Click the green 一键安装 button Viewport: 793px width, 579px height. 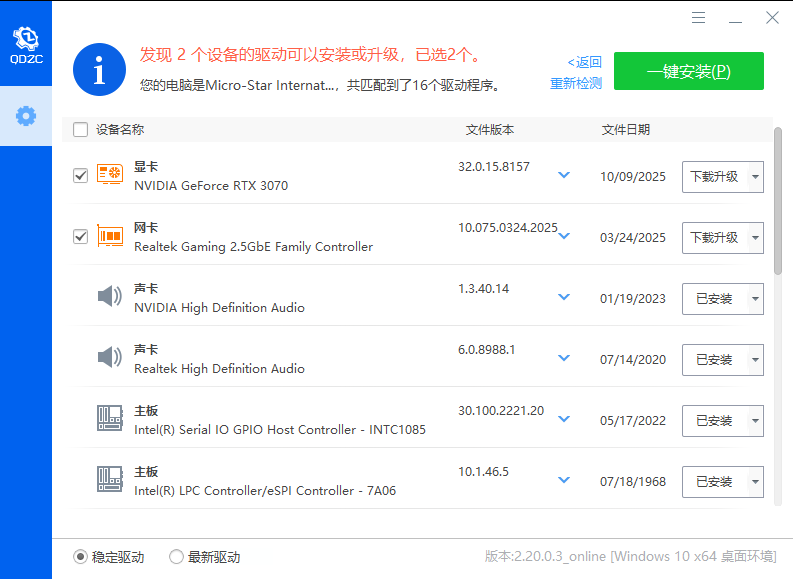(x=688, y=71)
